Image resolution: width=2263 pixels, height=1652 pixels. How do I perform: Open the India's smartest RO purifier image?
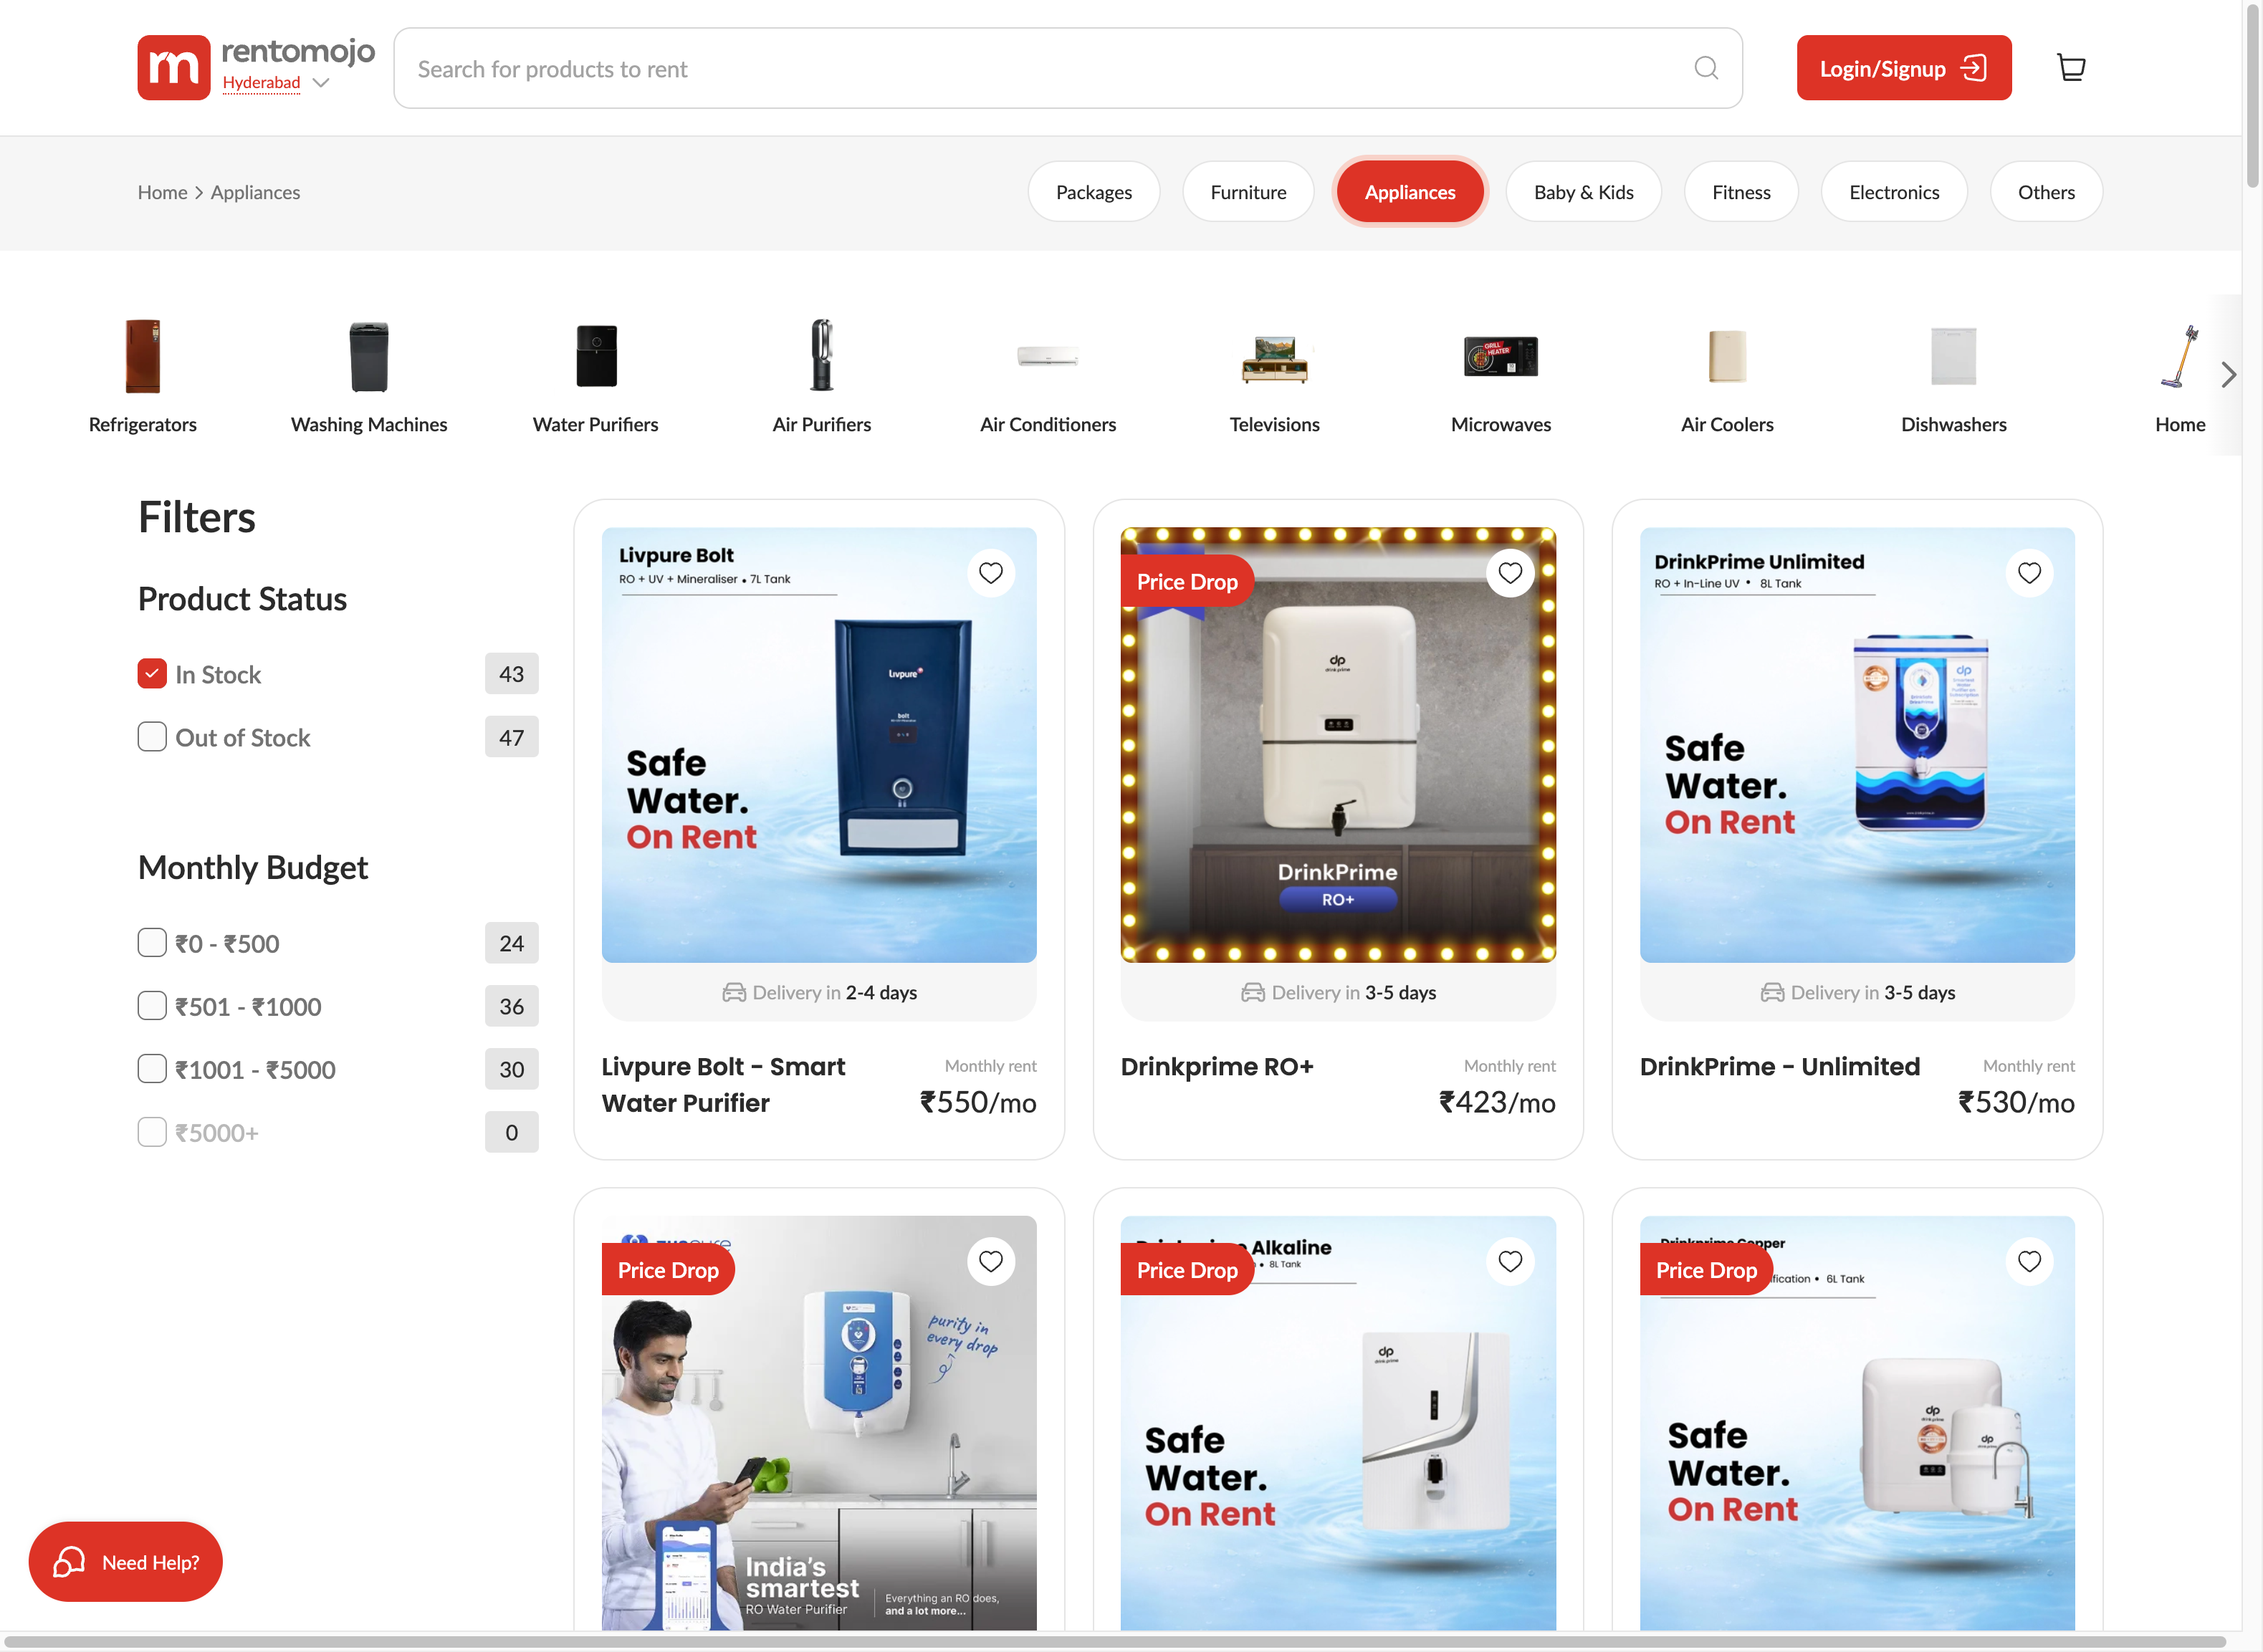tap(819, 1424)
